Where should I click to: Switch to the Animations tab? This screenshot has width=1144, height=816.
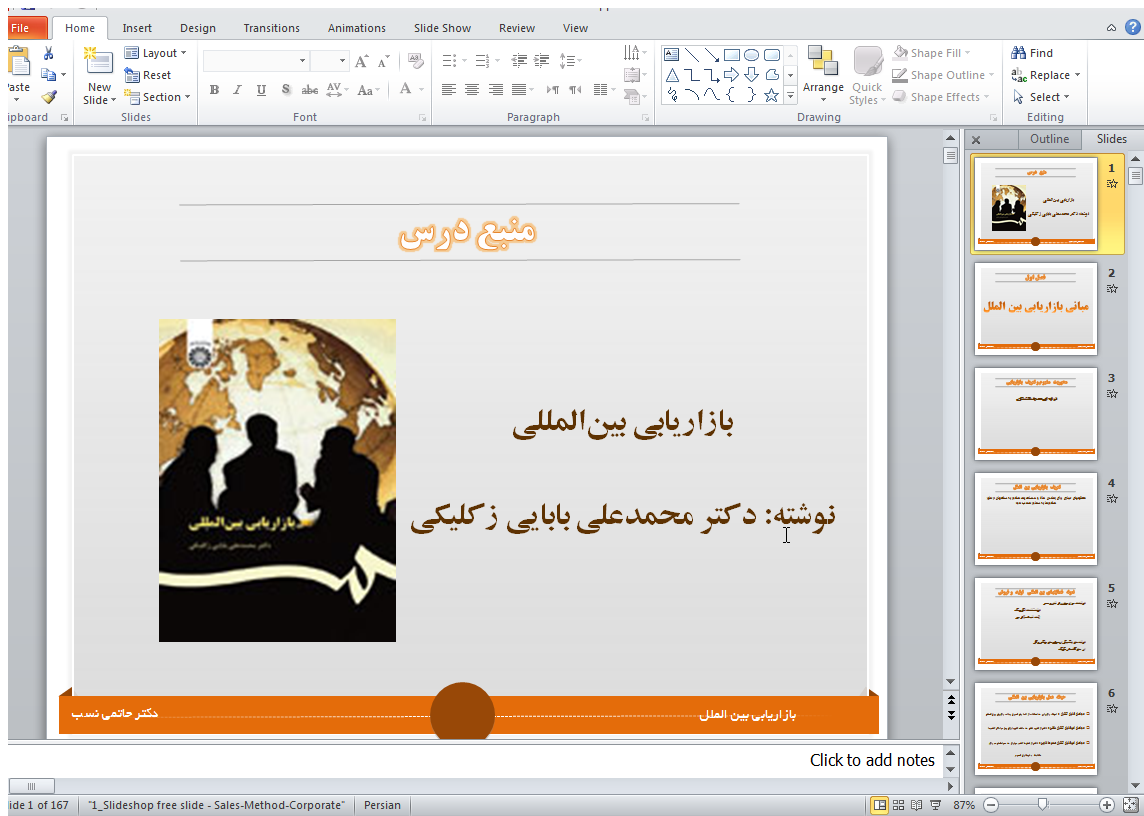tap(357, 28)
